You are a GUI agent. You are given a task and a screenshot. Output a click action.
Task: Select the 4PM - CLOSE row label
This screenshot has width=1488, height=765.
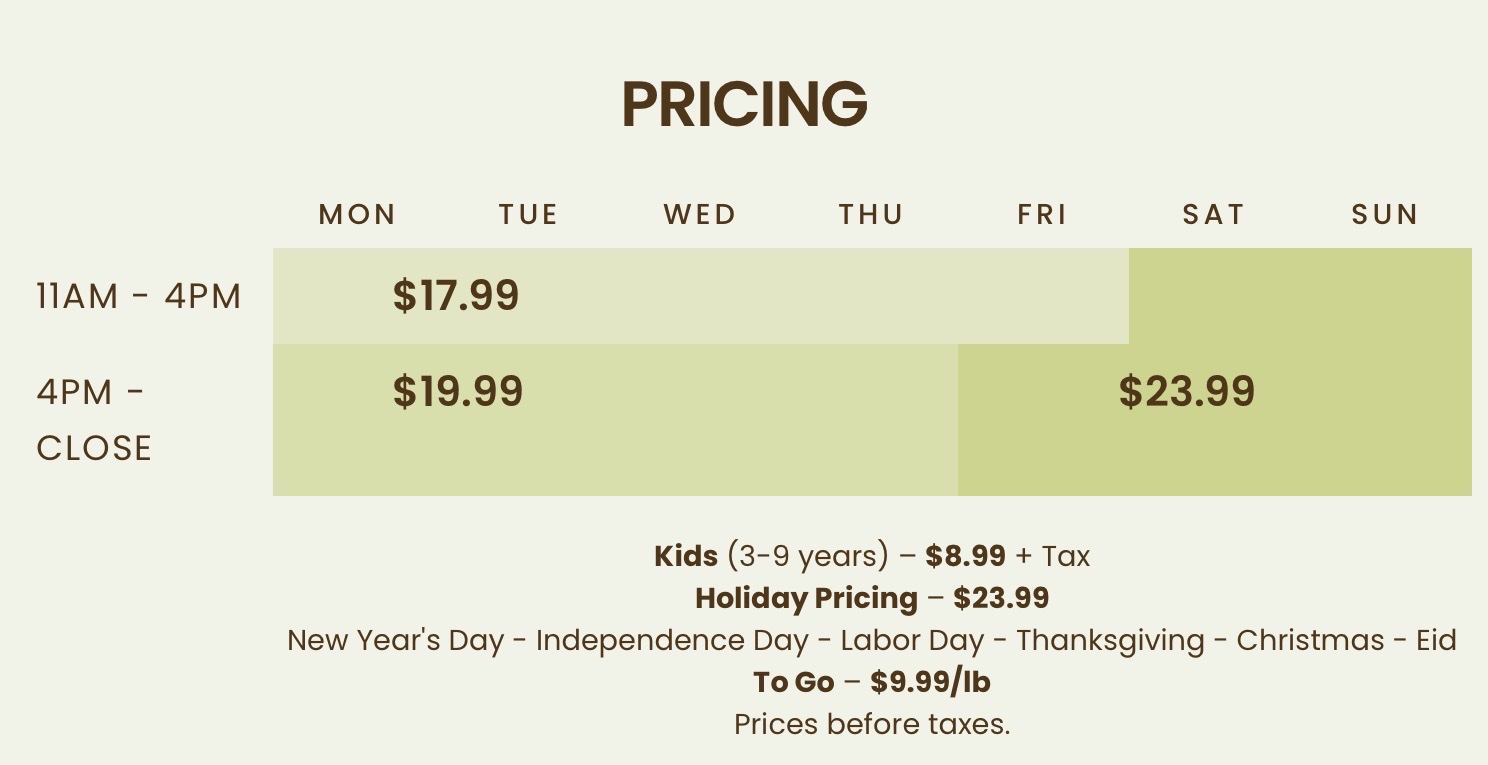(x=94, y=420)
